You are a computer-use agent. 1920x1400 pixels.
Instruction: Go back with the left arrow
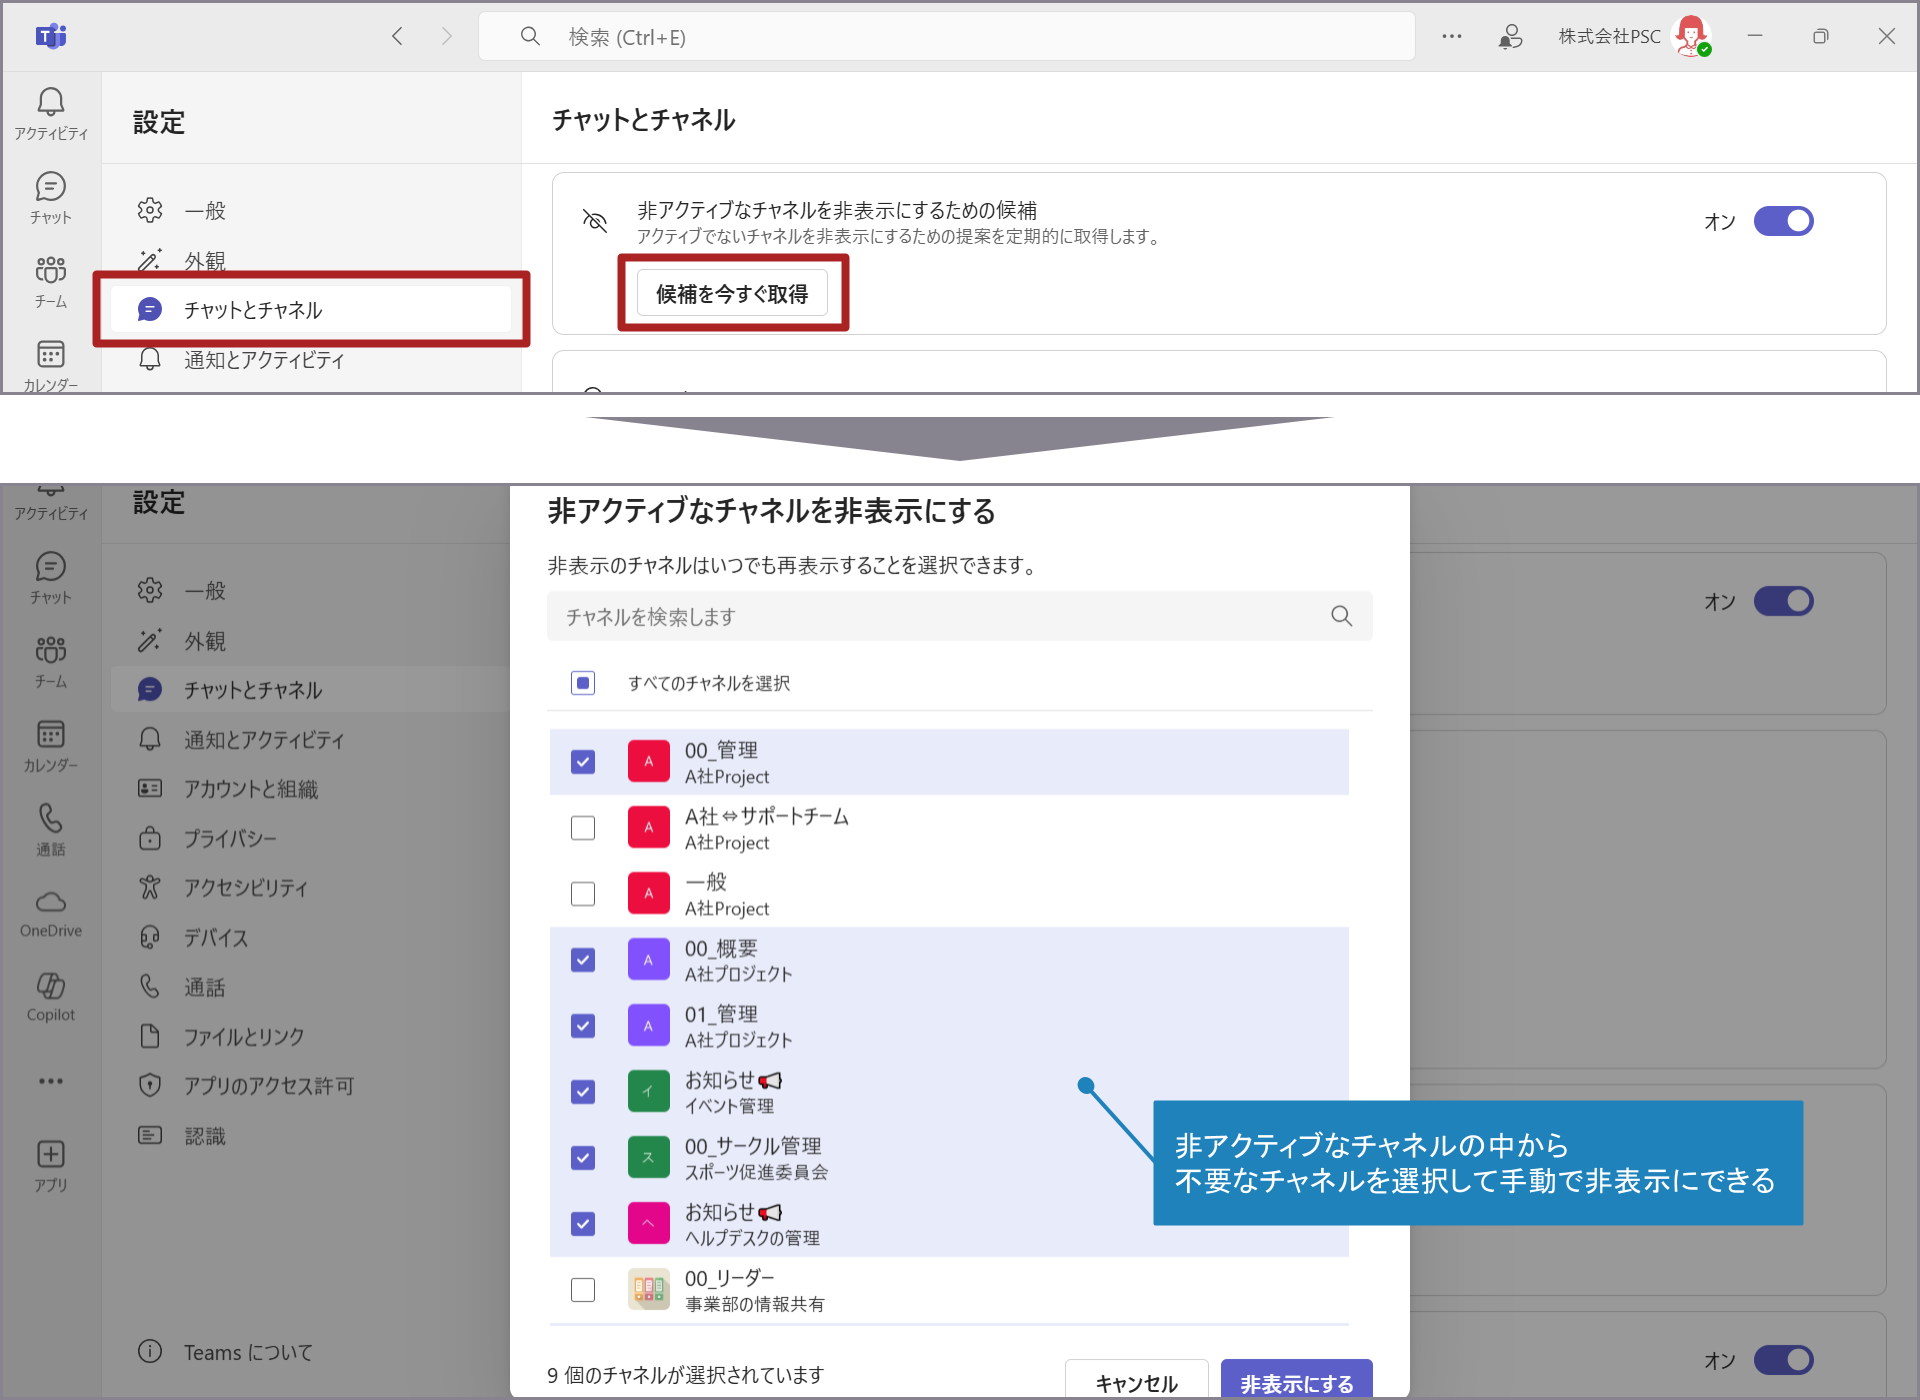tap(397, 37)
